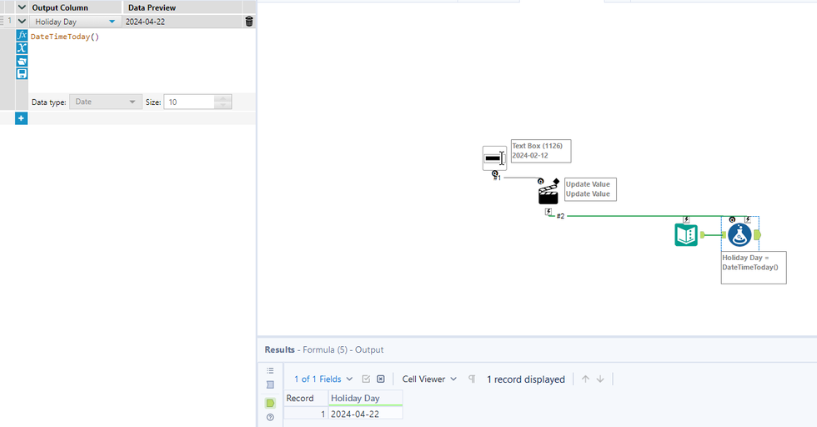This screenshot has width=817, height=427.
Task: Select the Holiday Day formula annotation
Action: [x=753, y=268]
